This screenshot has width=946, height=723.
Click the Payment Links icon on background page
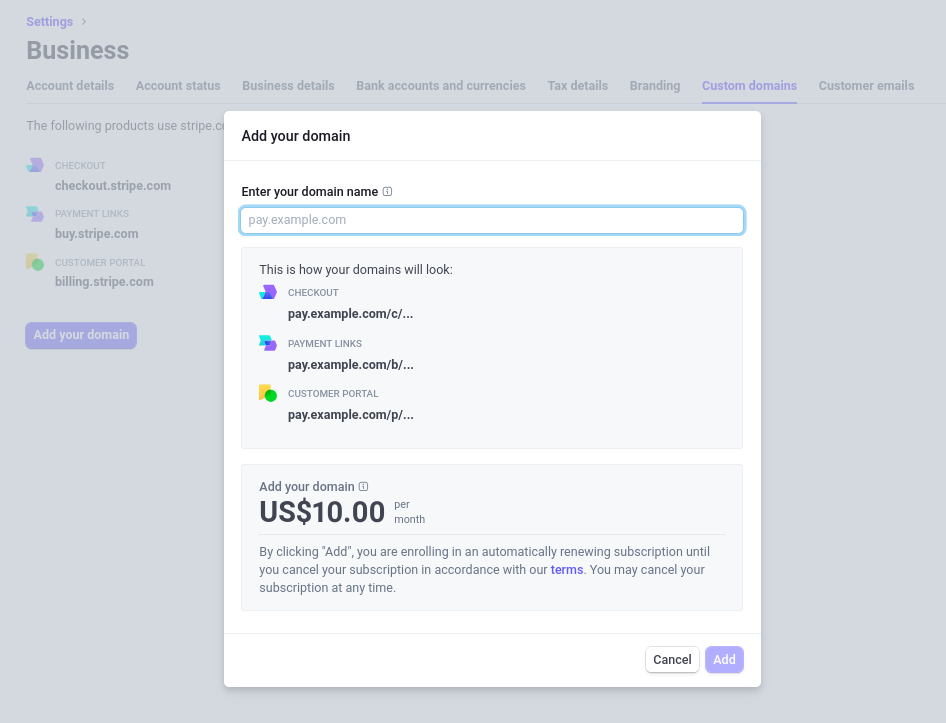pyautogui.click(x=35, y=214)
